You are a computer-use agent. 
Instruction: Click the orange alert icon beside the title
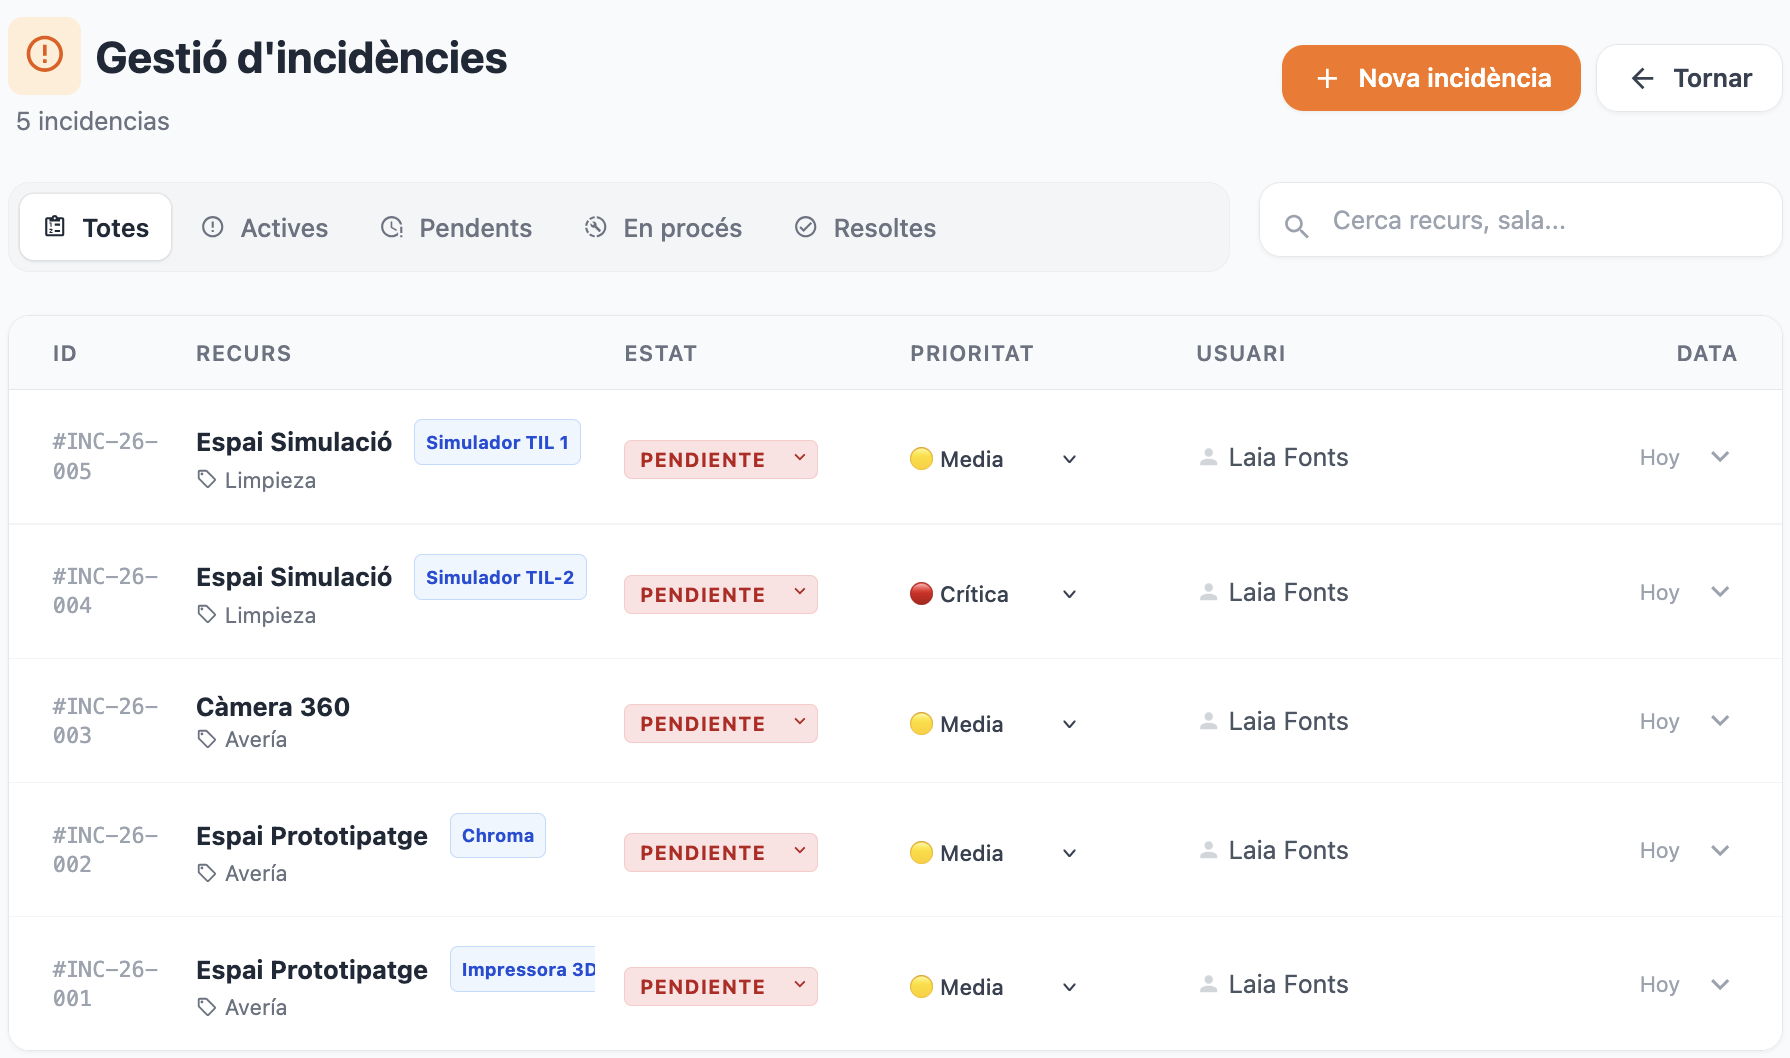coord(44,54)
